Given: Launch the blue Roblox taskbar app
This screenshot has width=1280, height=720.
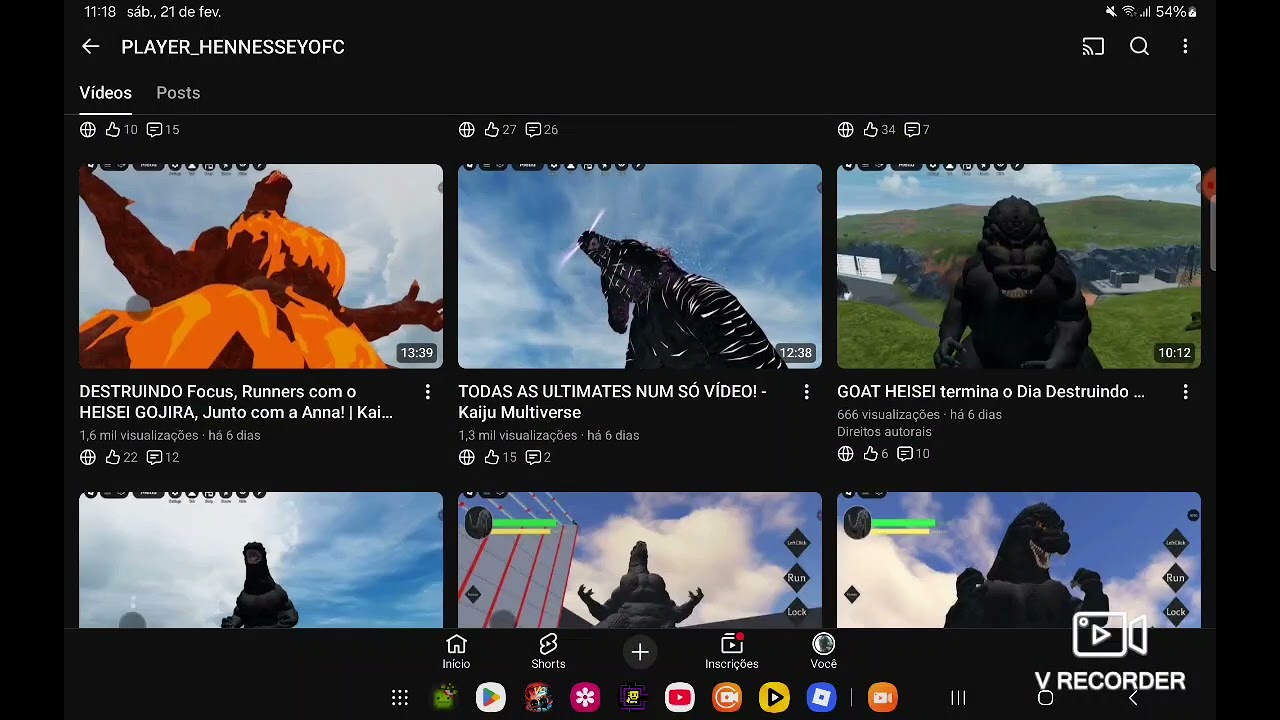Looking at the screenshot, I should [x=822, y=697].
